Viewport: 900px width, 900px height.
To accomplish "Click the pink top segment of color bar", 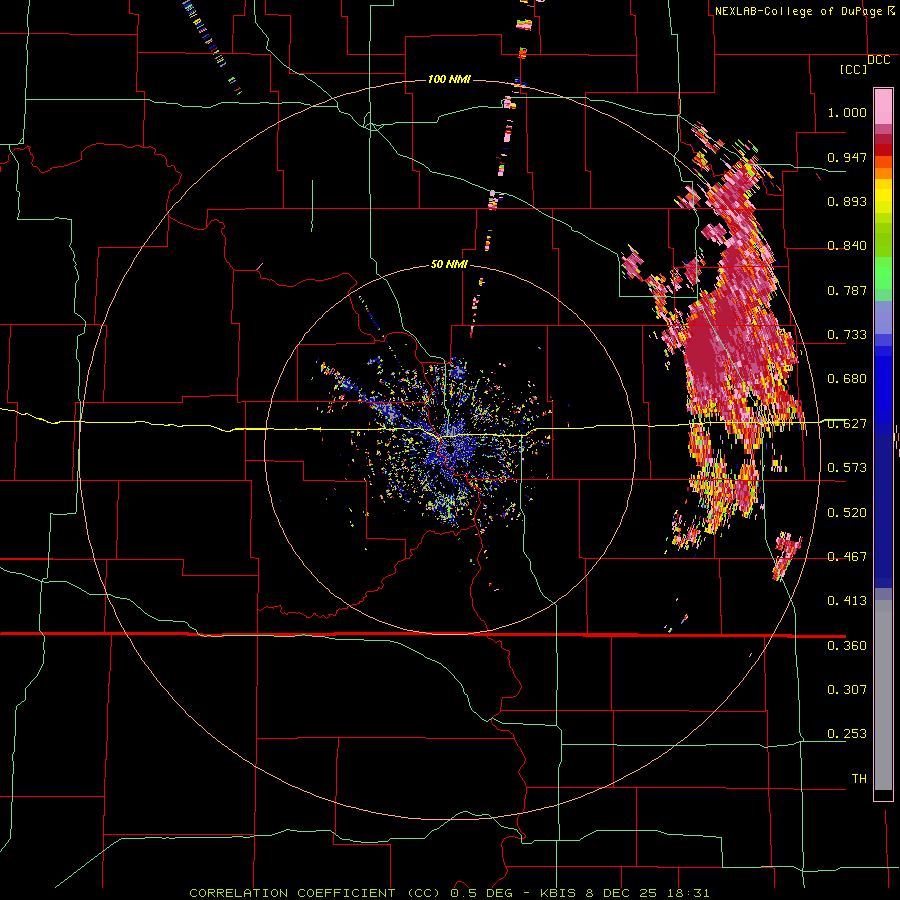I will [x=883, y=107].
